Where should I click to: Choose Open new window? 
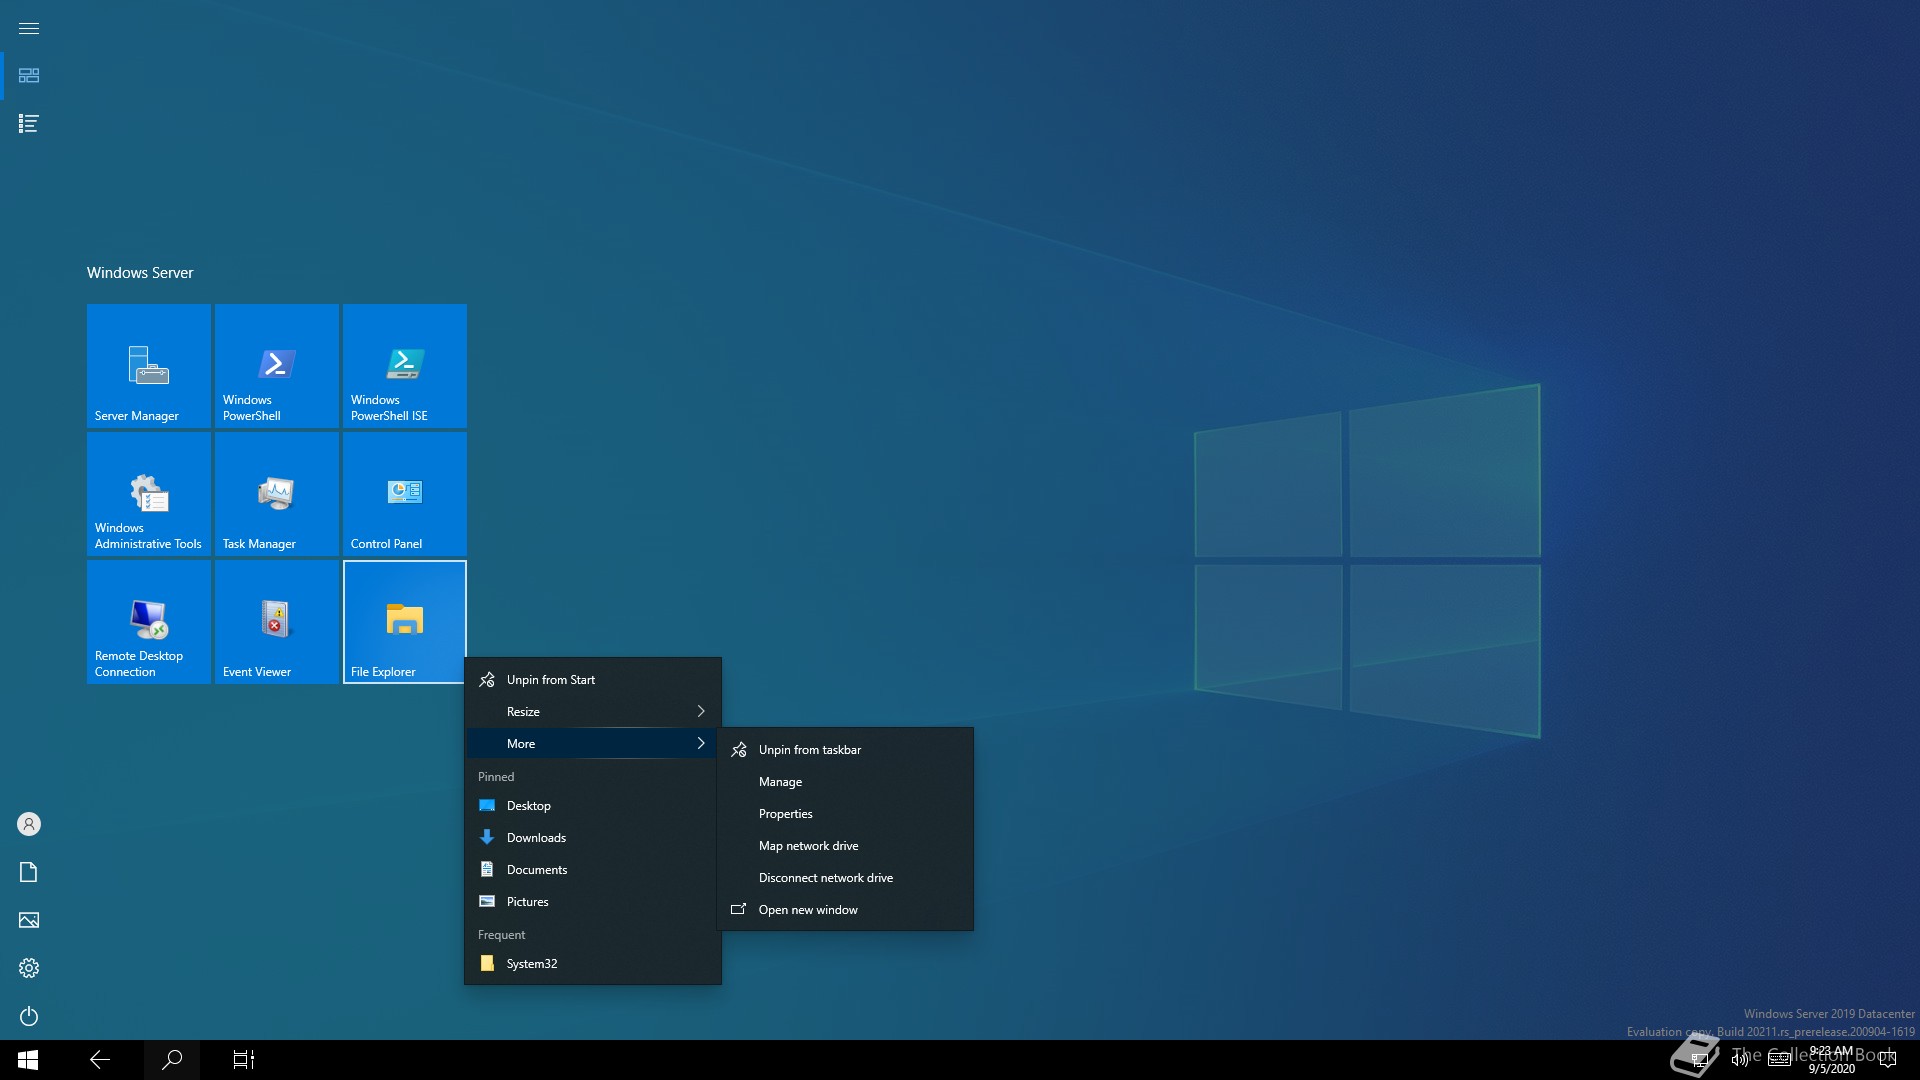845,910
